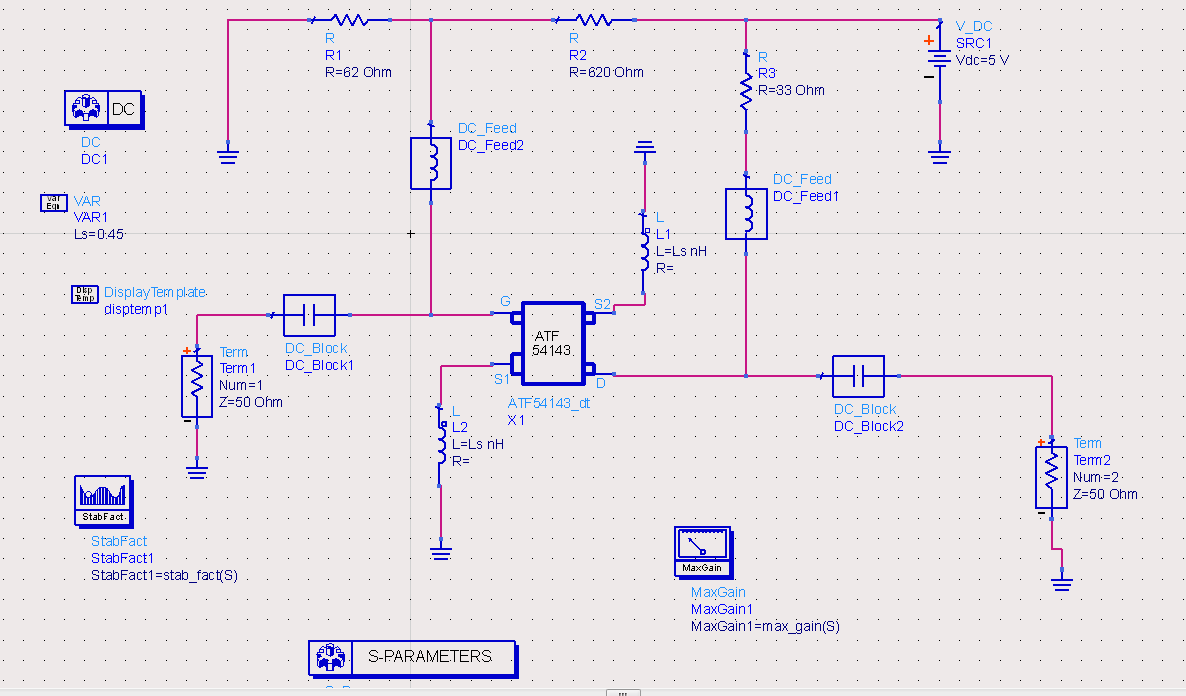Click the VAR equation block icon

[x=54, y=203]
